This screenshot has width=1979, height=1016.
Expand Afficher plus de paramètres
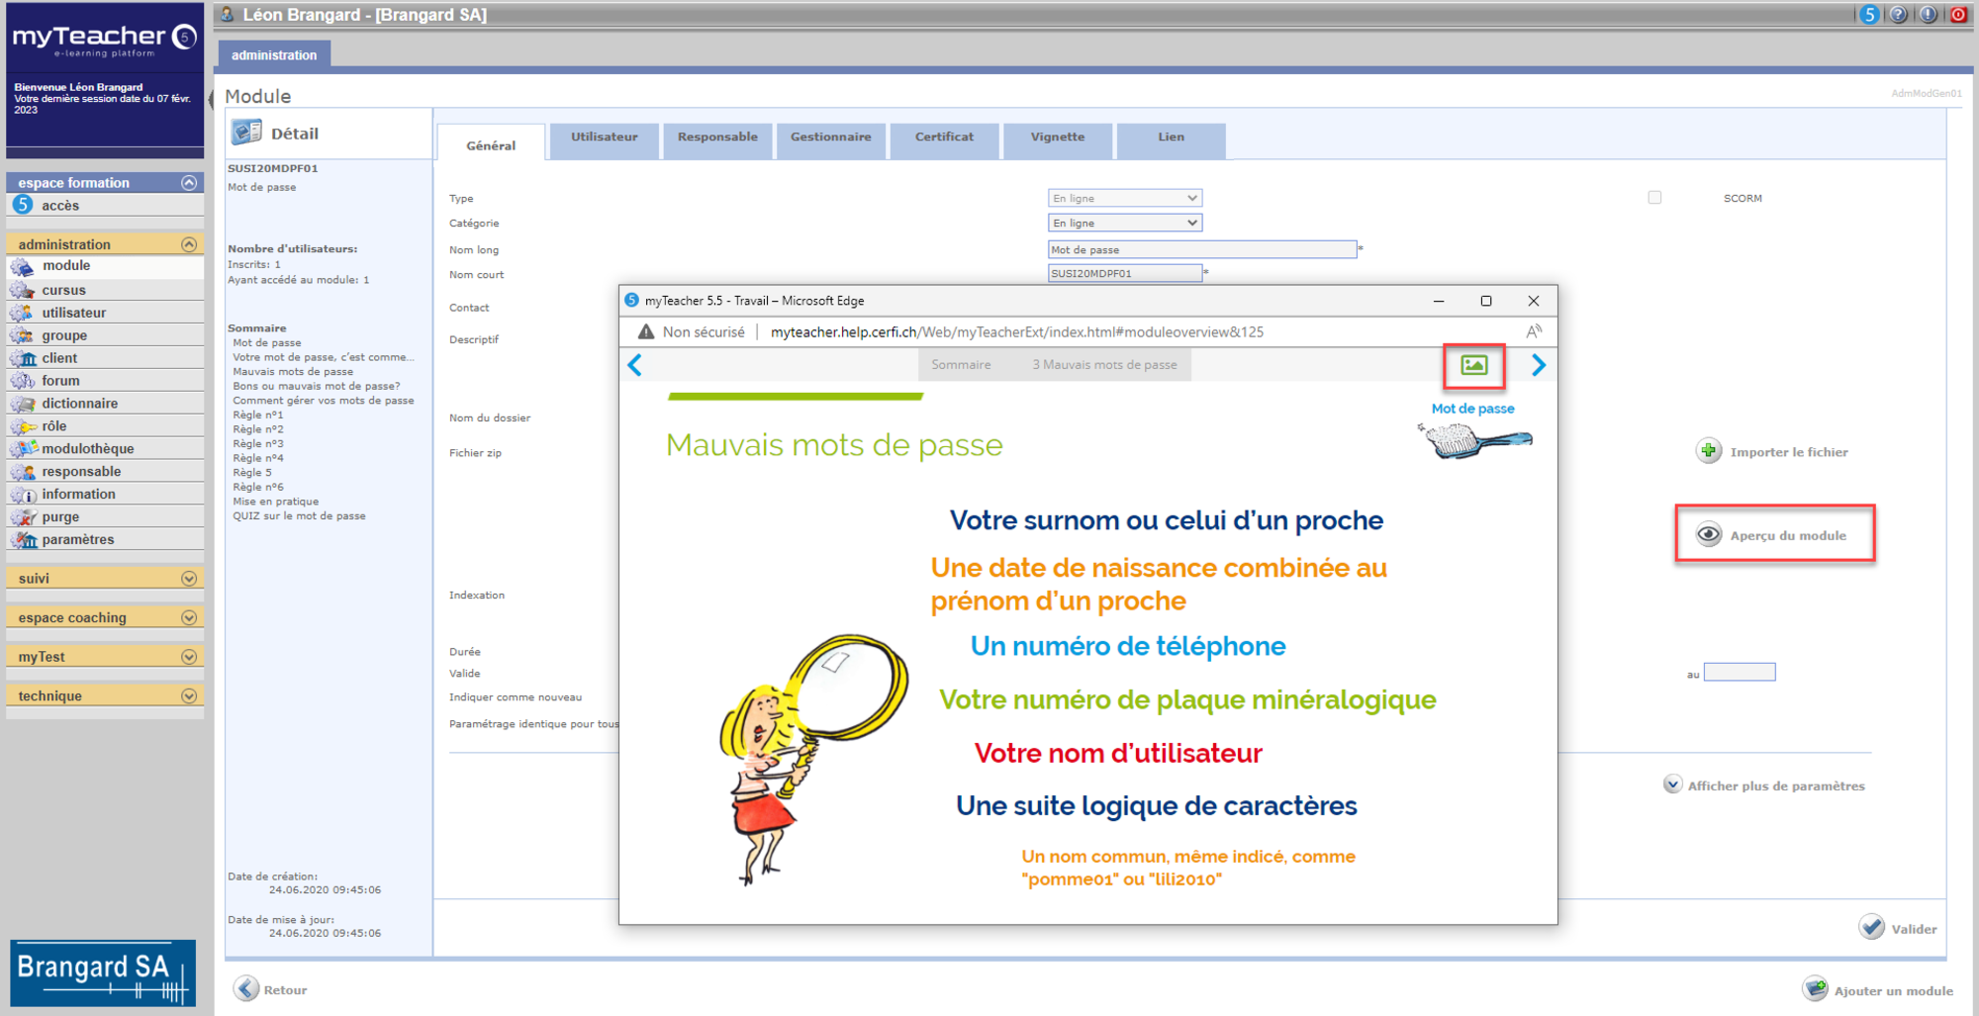[x=1673, y=785]
